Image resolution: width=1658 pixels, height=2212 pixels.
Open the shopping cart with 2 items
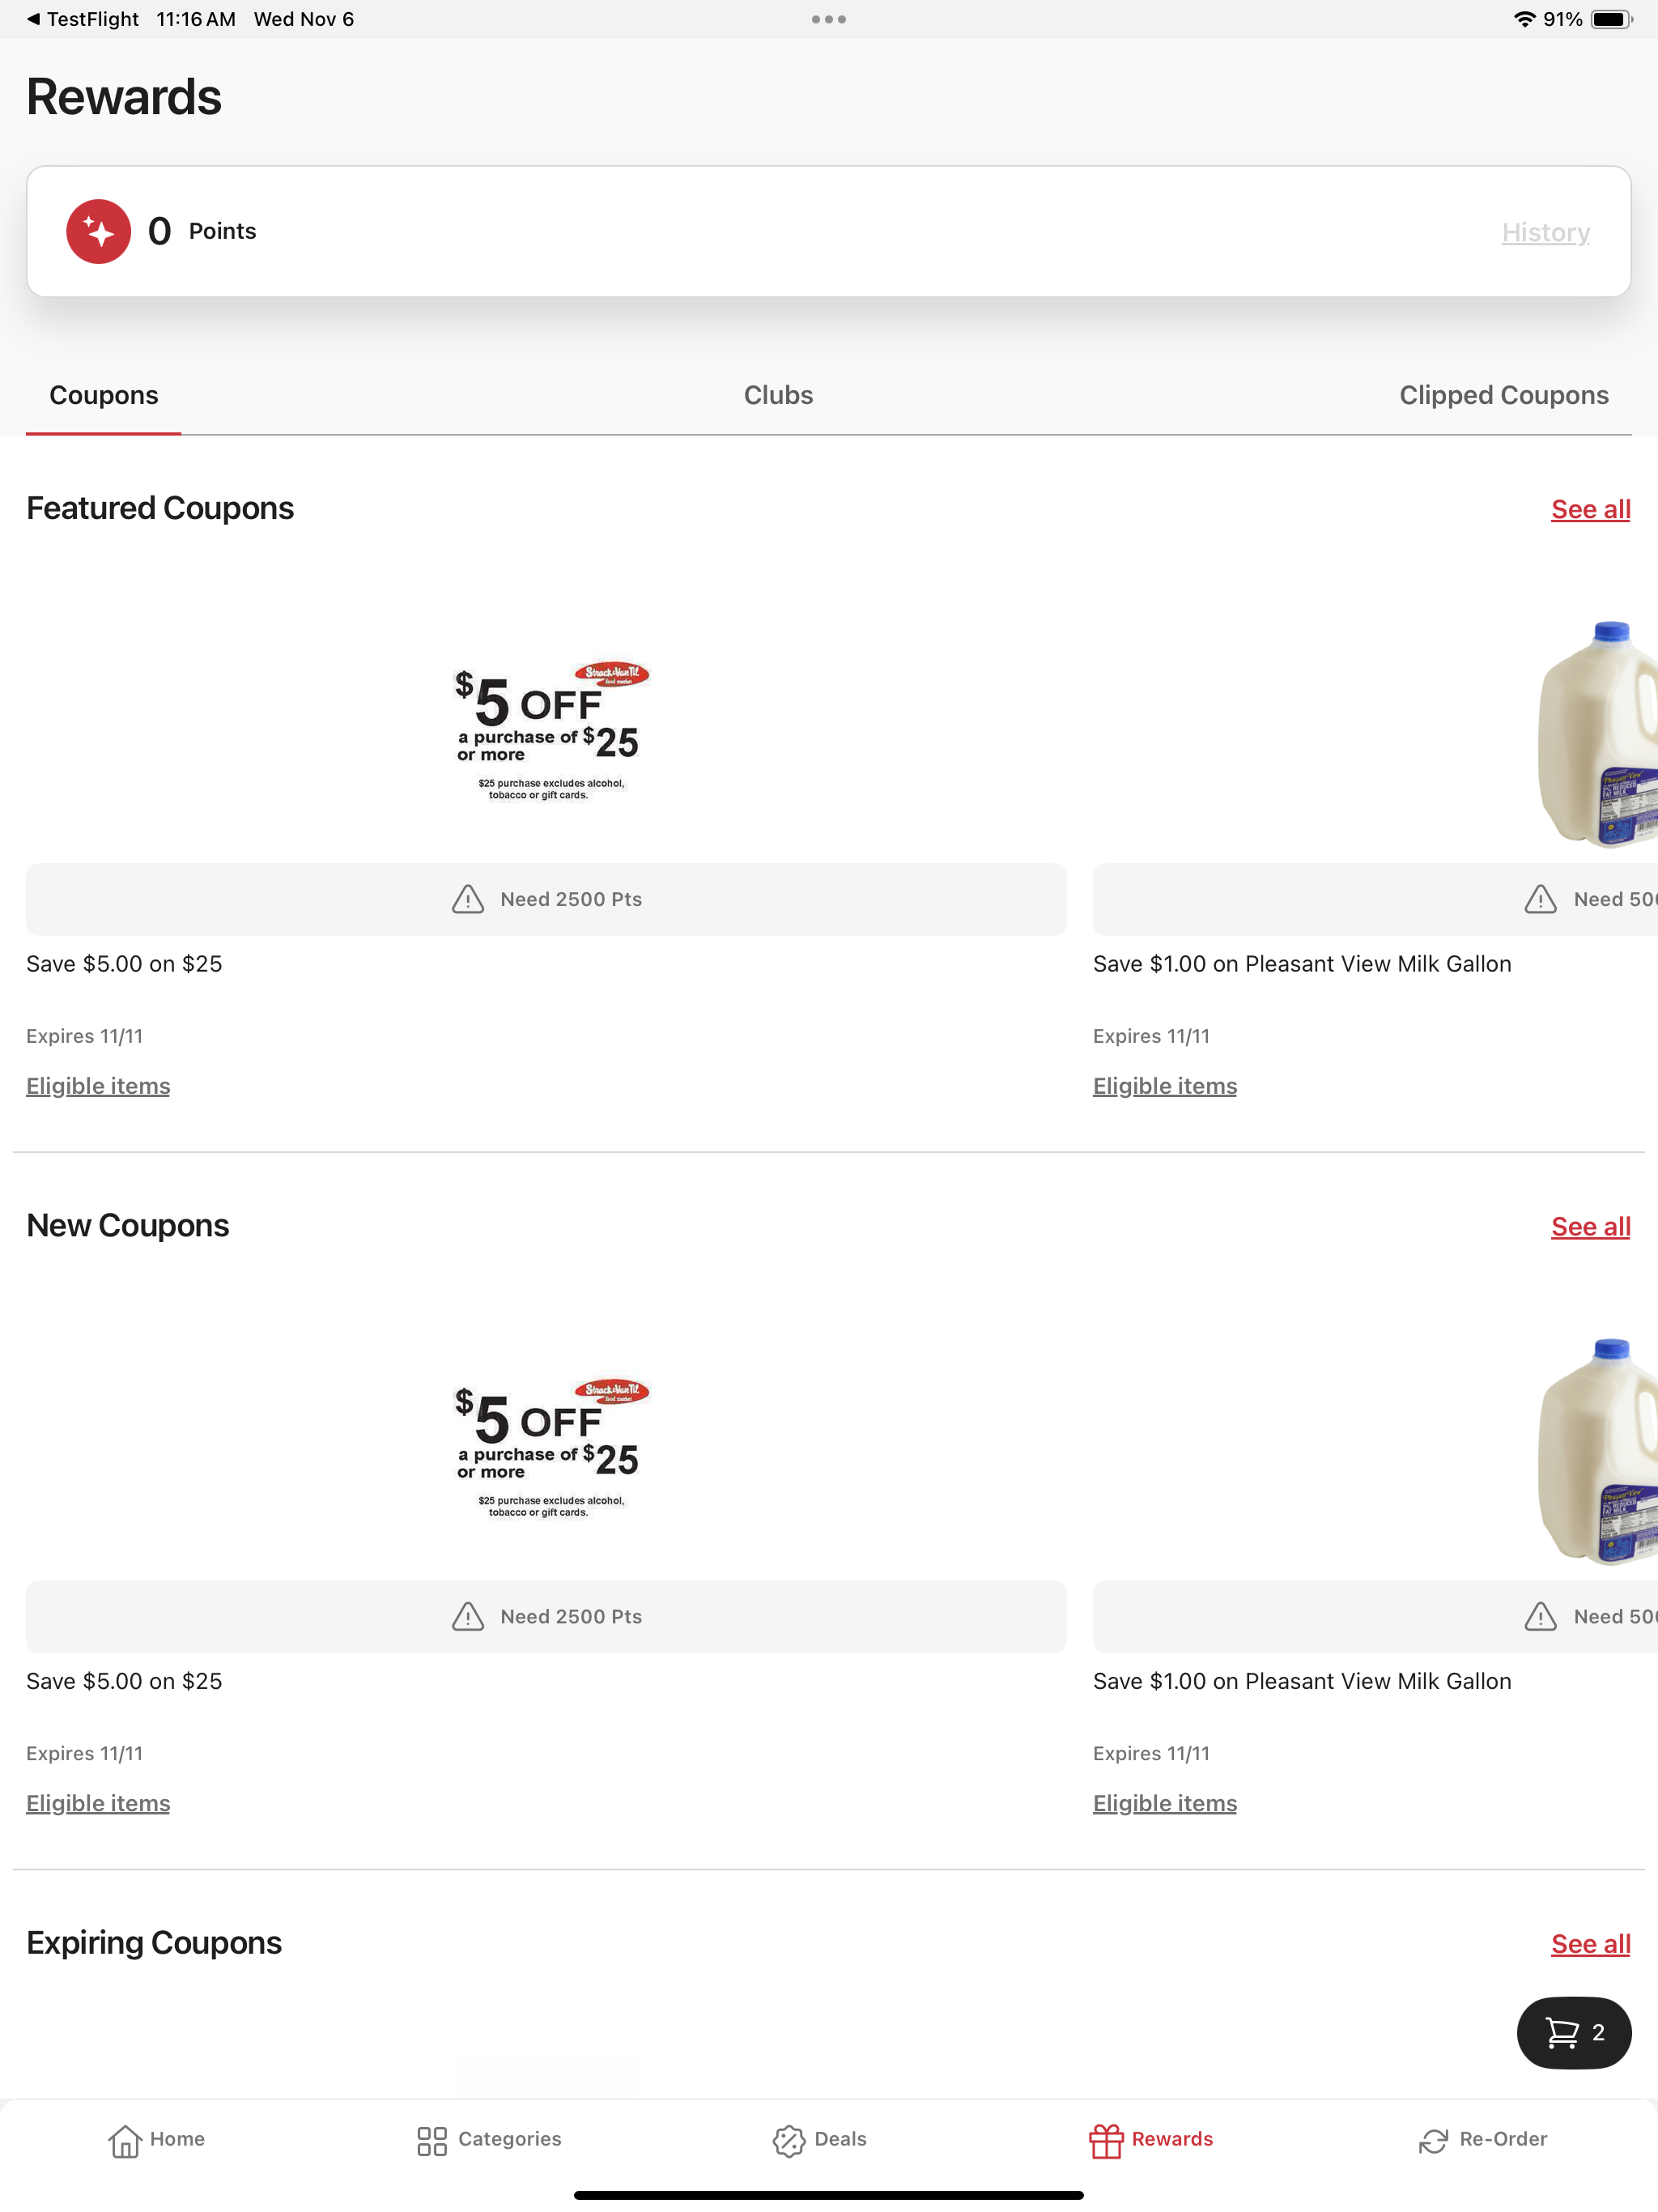(1574, 2032)
